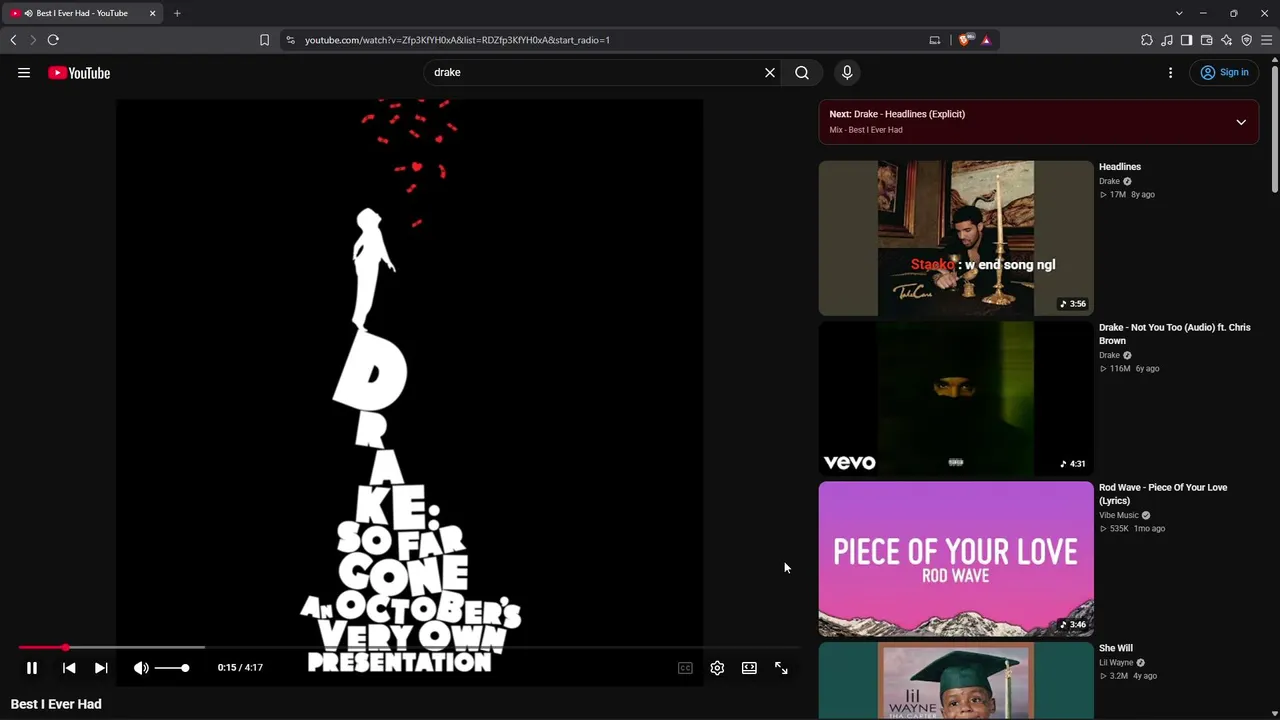
Task: Mute tab audio via speaker icon
Action: coord(28,13)
